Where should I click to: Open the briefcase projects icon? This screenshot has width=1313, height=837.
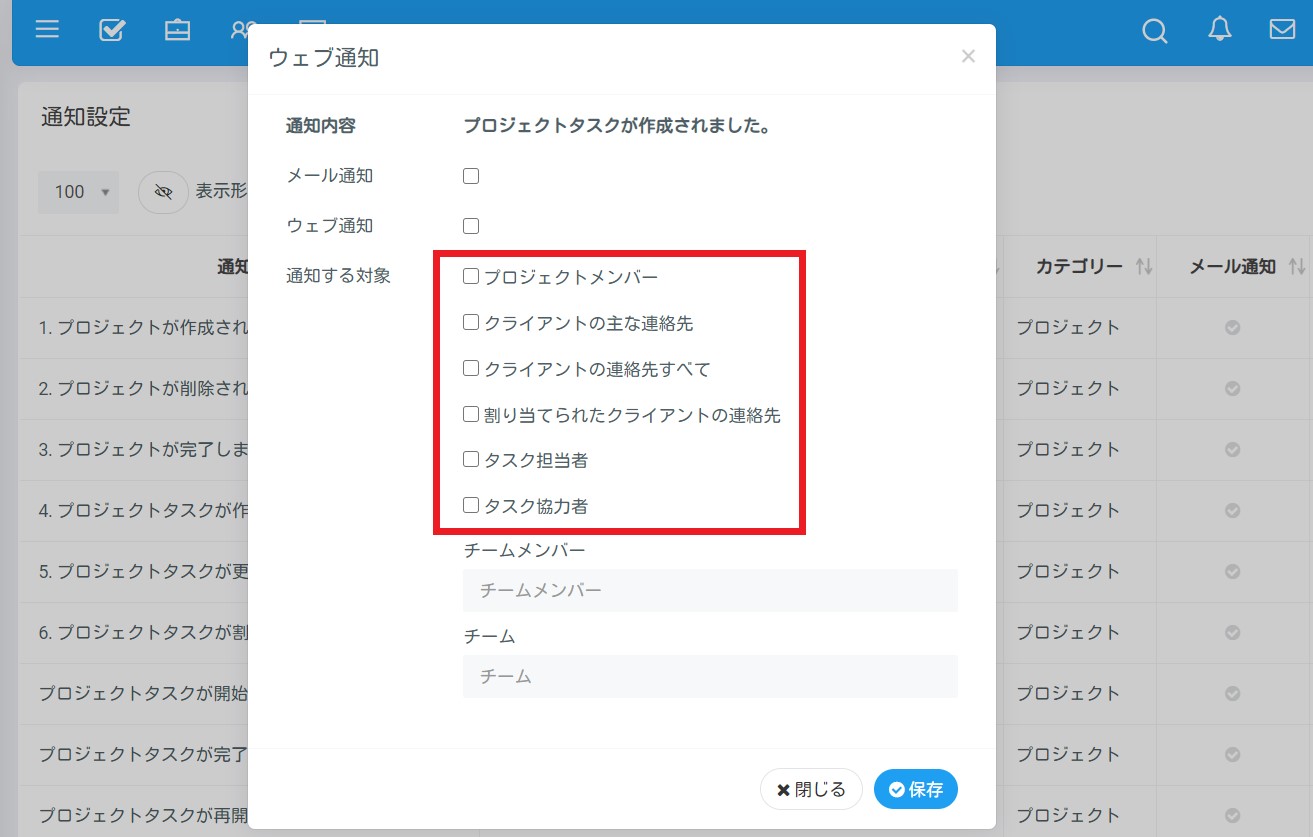pyautogui.click(x=177, y=29)
